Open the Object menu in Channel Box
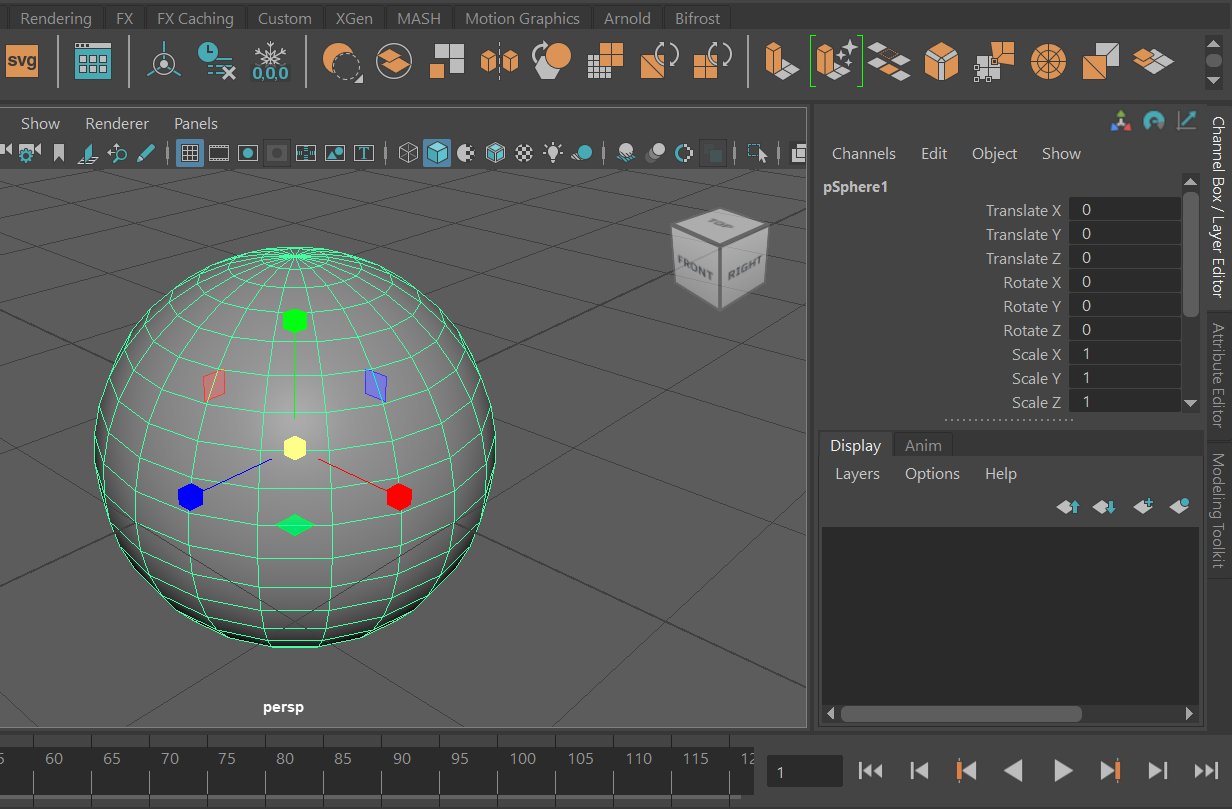Image resolution: width=1232 pixels, height=809 pixels. point(995,154)
